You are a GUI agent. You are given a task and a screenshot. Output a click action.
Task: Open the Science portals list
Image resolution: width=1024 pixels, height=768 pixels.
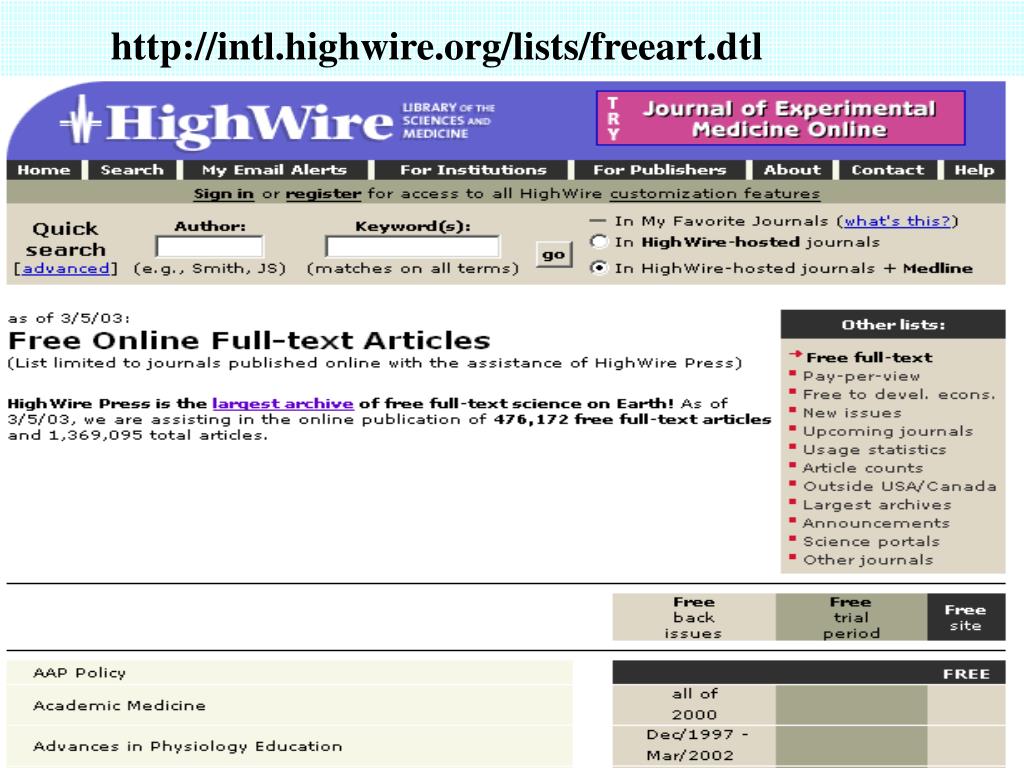tap(871, 541)
